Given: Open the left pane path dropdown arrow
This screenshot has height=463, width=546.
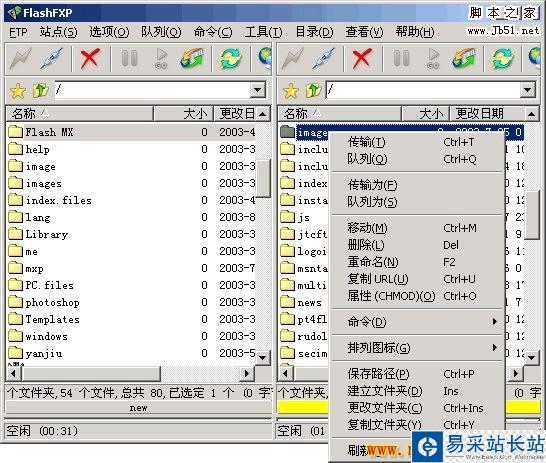Looking at the screenshot, I should tap(258, 90).
